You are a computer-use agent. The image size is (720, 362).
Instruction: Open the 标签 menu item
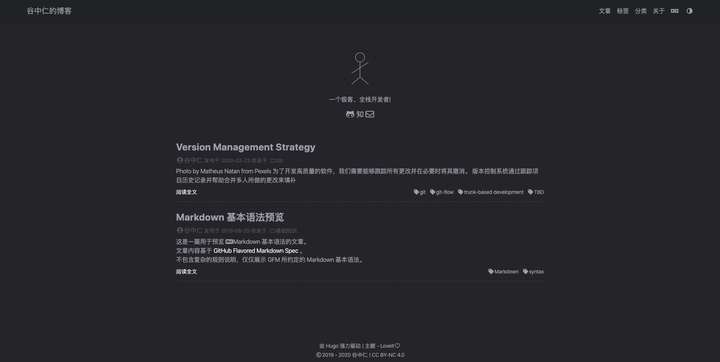[623, 11]
